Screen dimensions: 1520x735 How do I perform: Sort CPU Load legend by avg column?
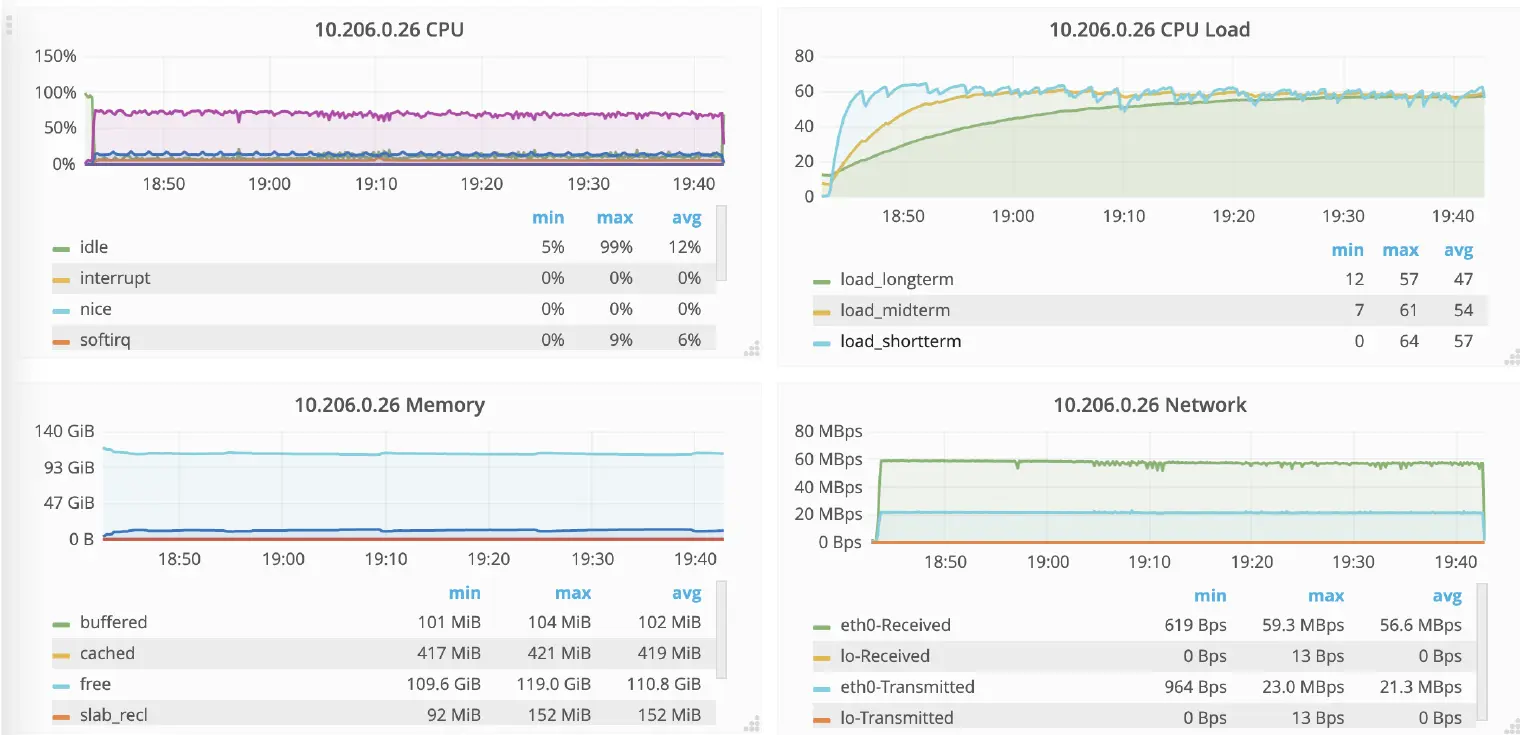(x=1459, y=250)
